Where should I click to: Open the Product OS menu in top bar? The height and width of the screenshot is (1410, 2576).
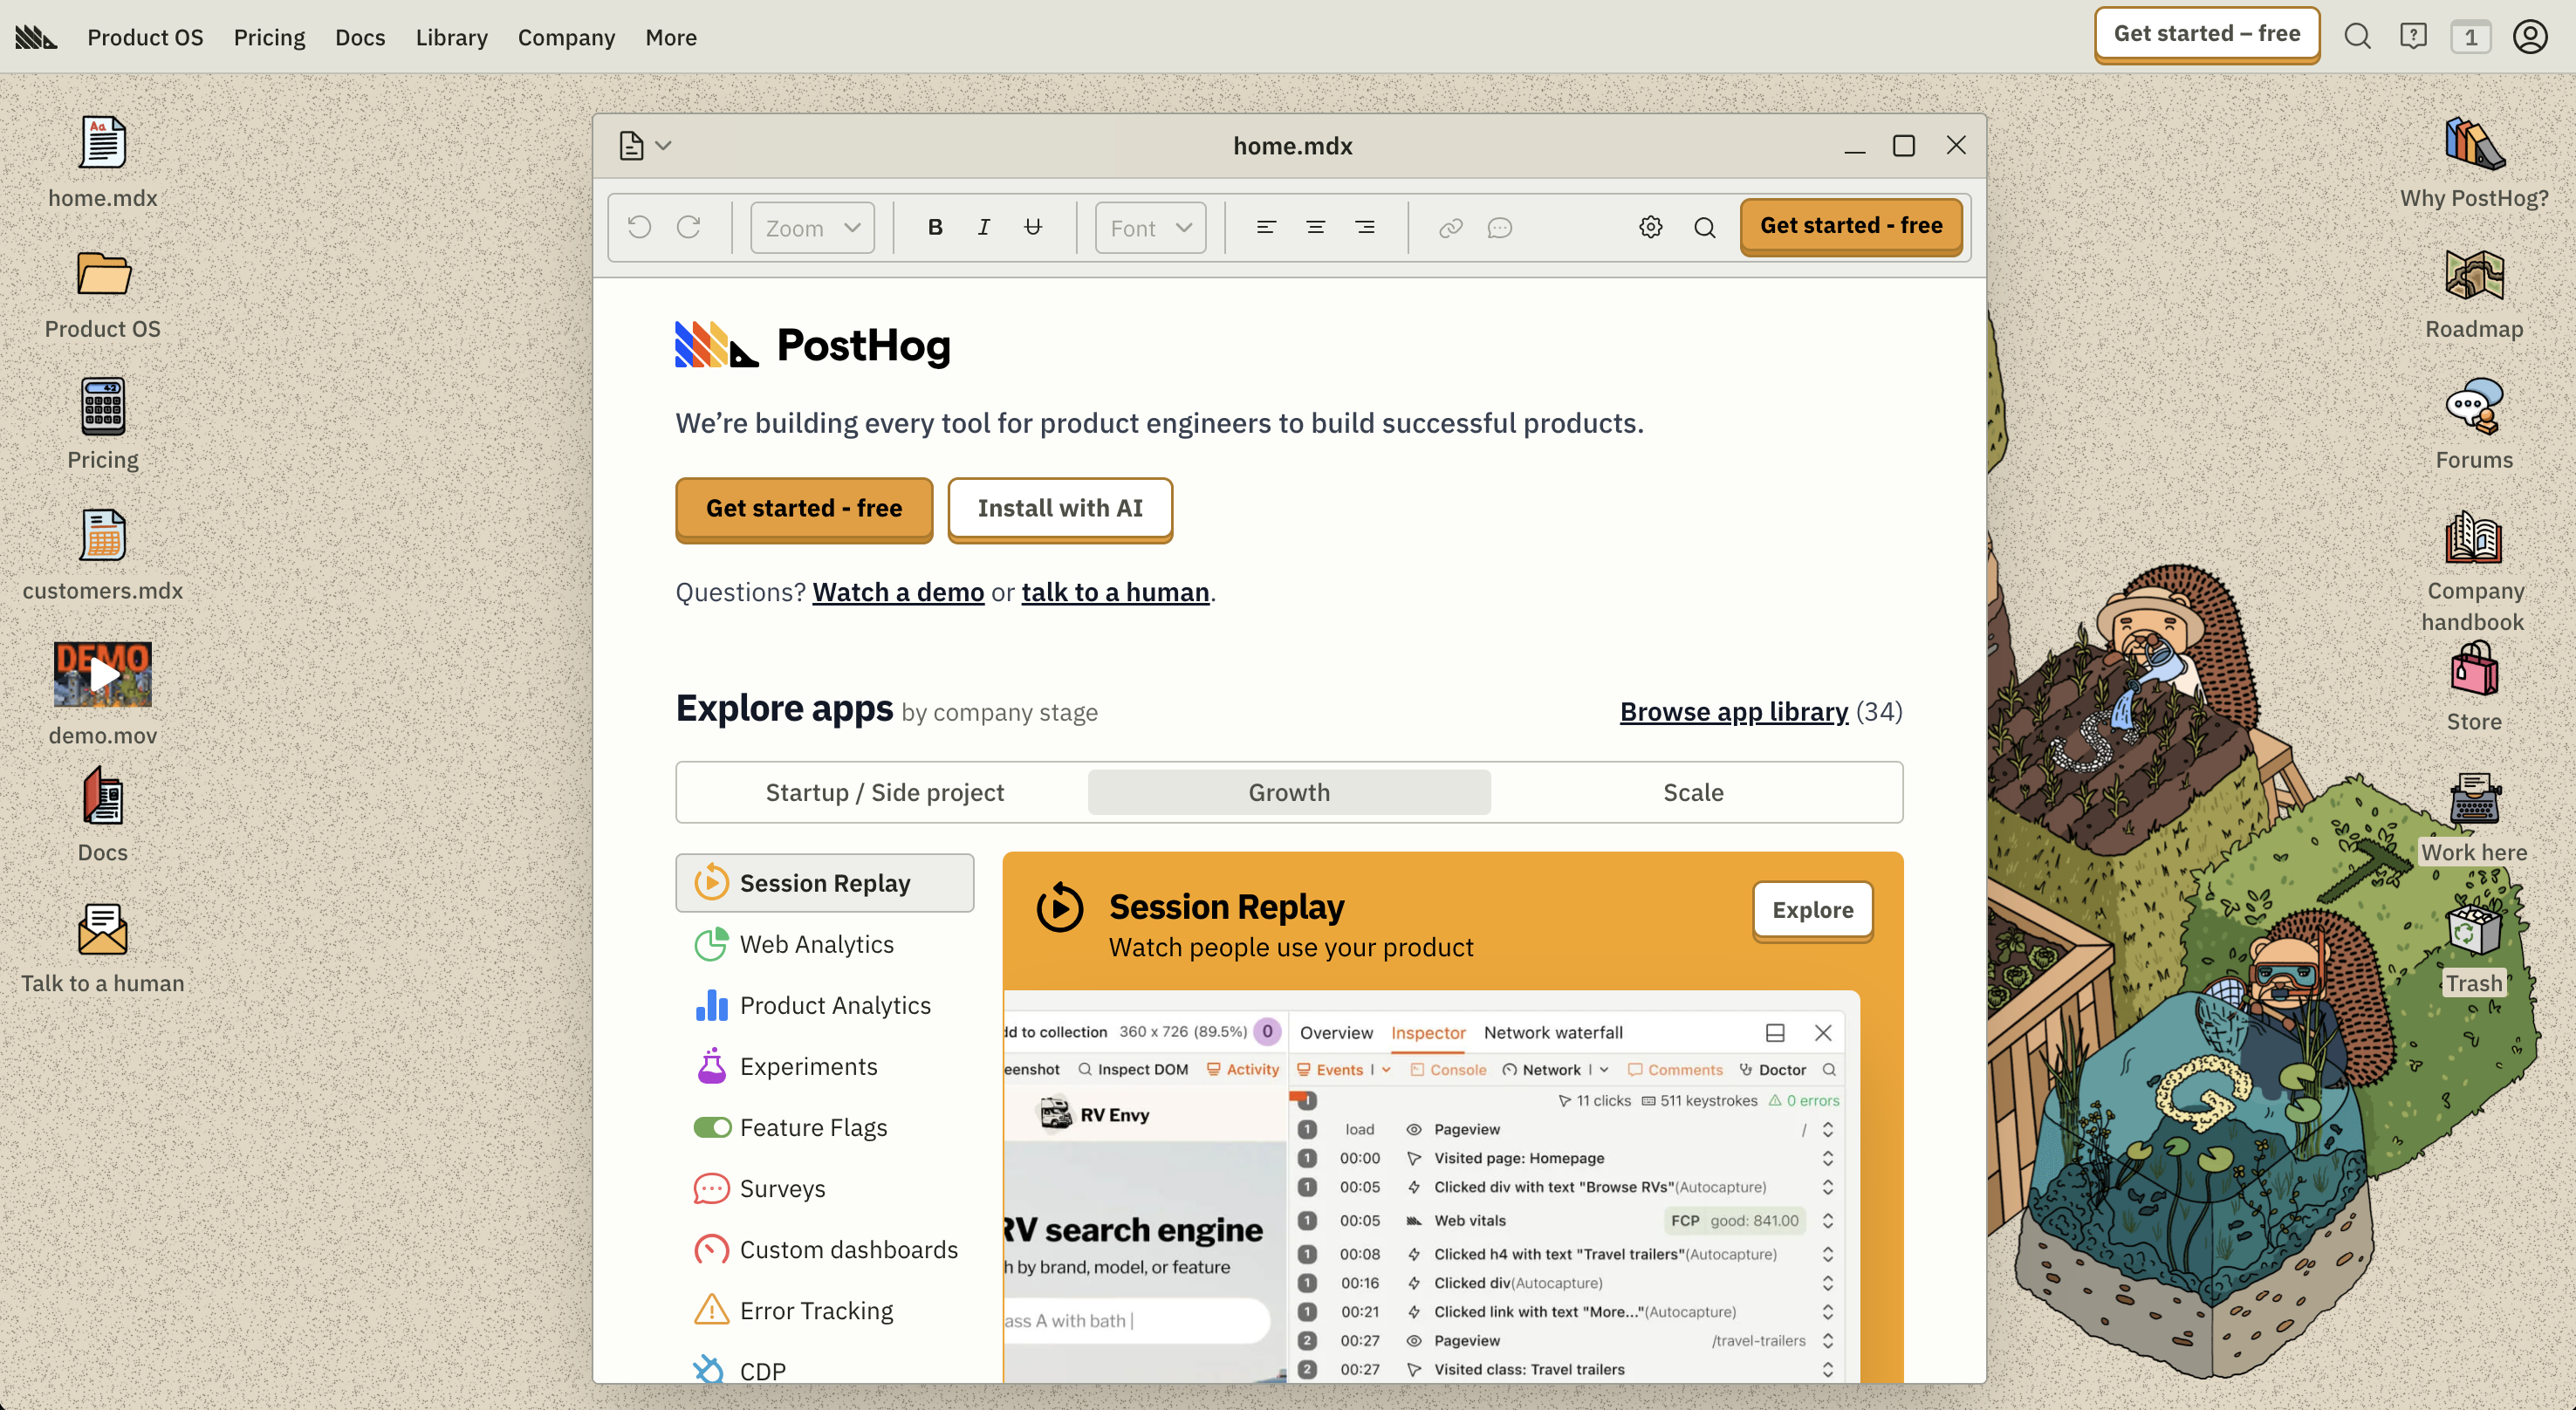coord(145,38)
